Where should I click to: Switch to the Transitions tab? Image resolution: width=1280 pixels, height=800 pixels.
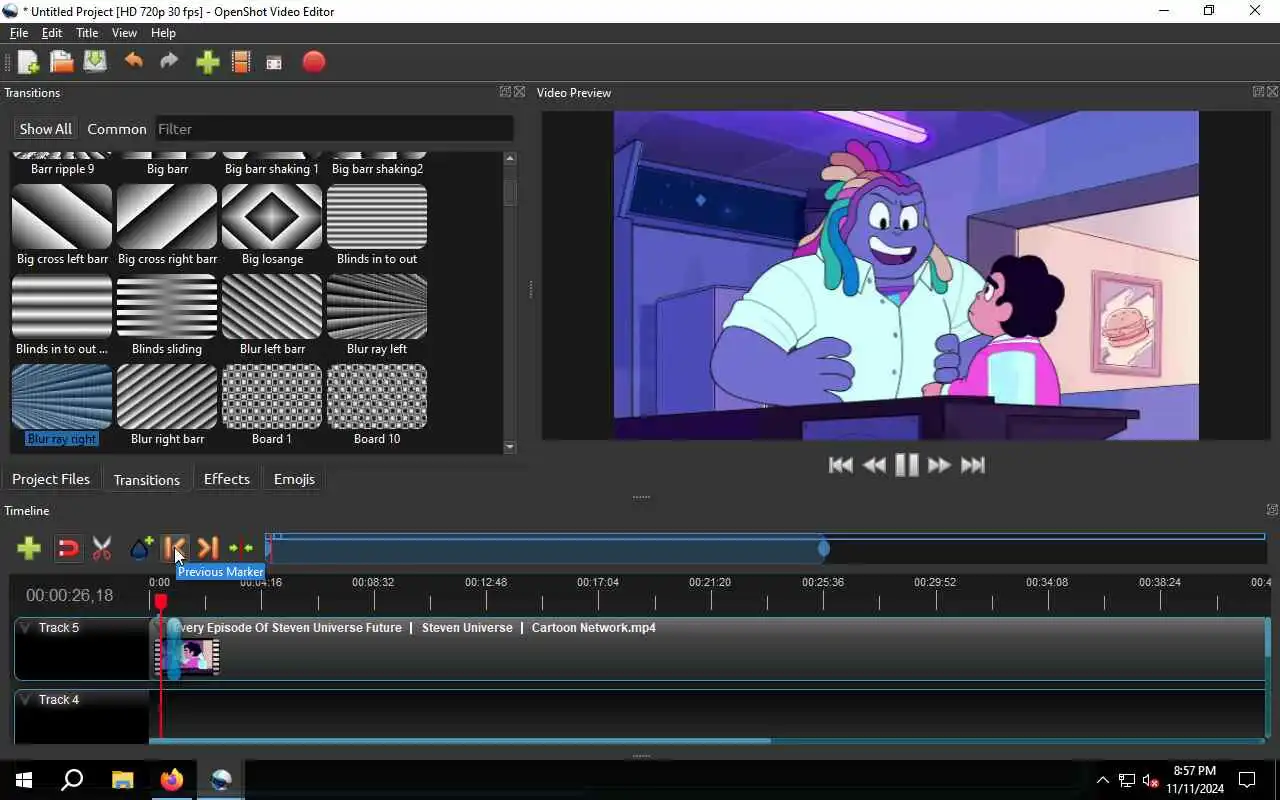click(147, 480)
